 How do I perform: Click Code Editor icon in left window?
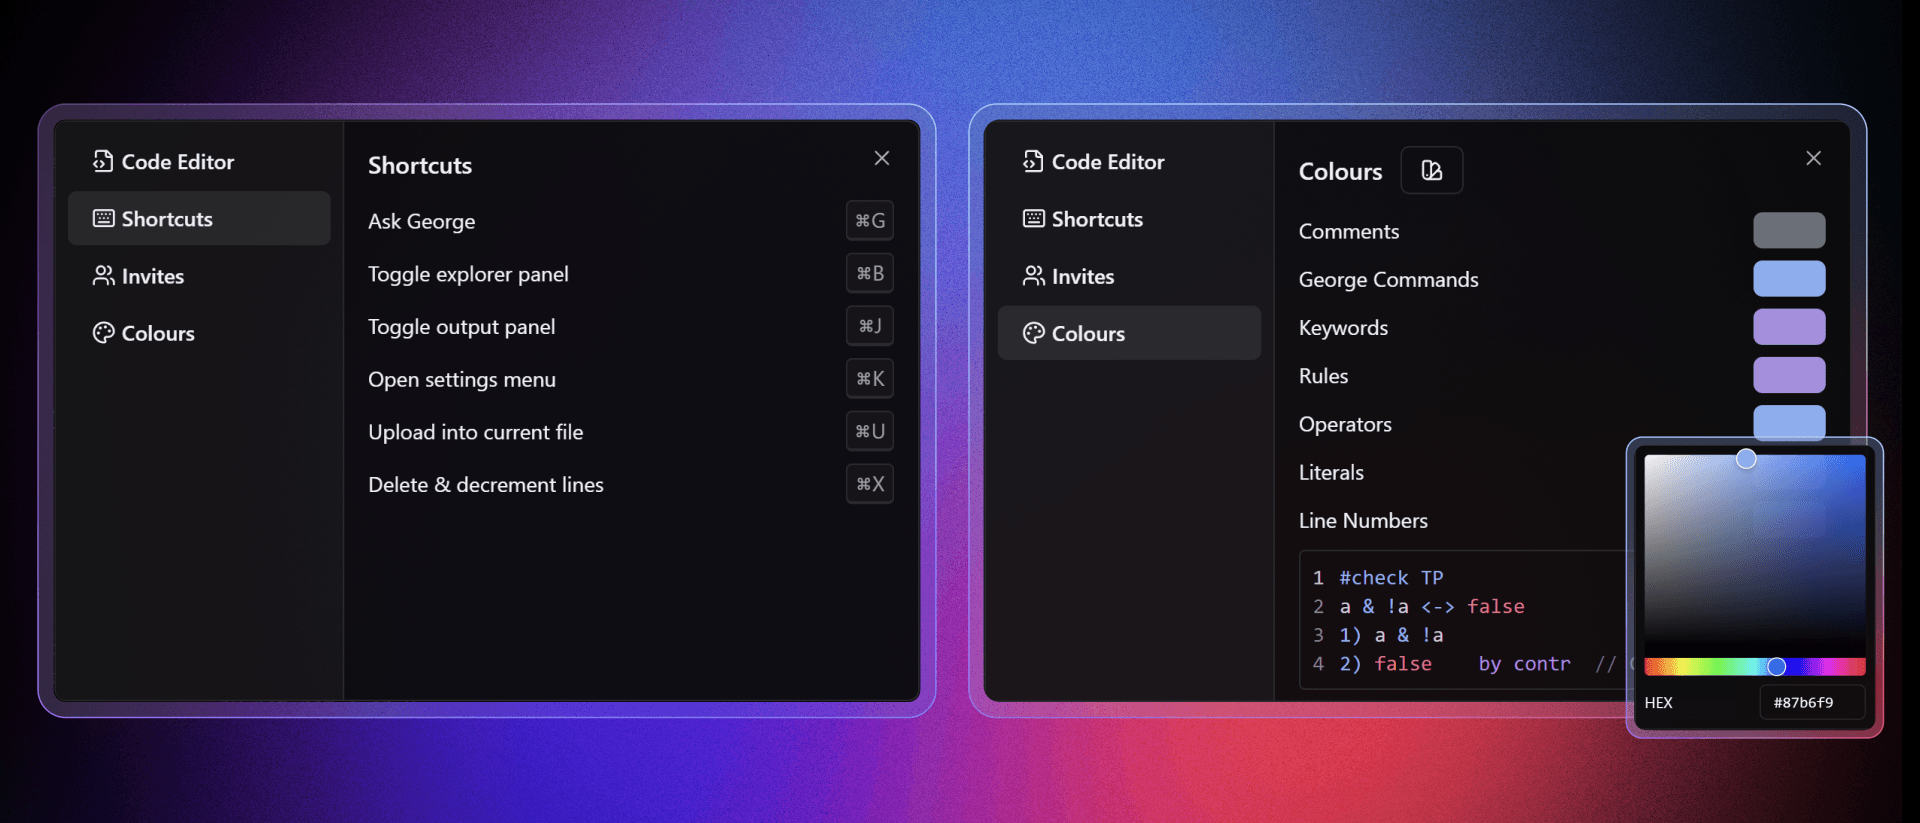click(103, 161)
